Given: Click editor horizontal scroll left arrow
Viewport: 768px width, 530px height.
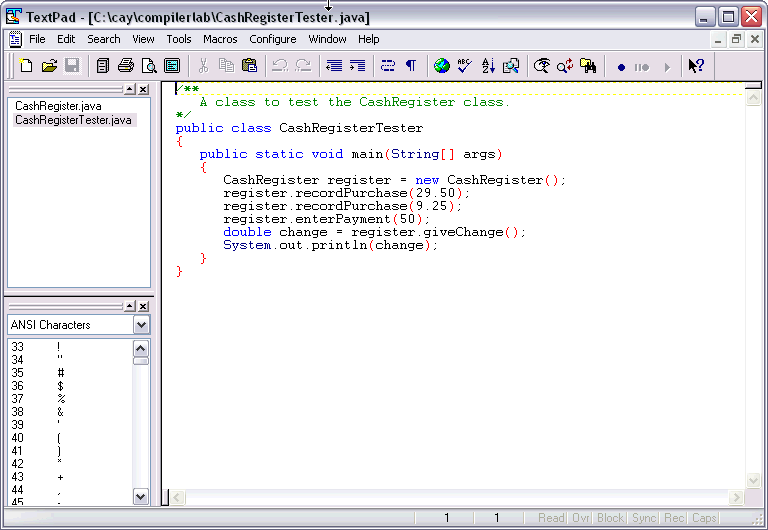Looking at the screenshot, I should [x=177, y=498].
